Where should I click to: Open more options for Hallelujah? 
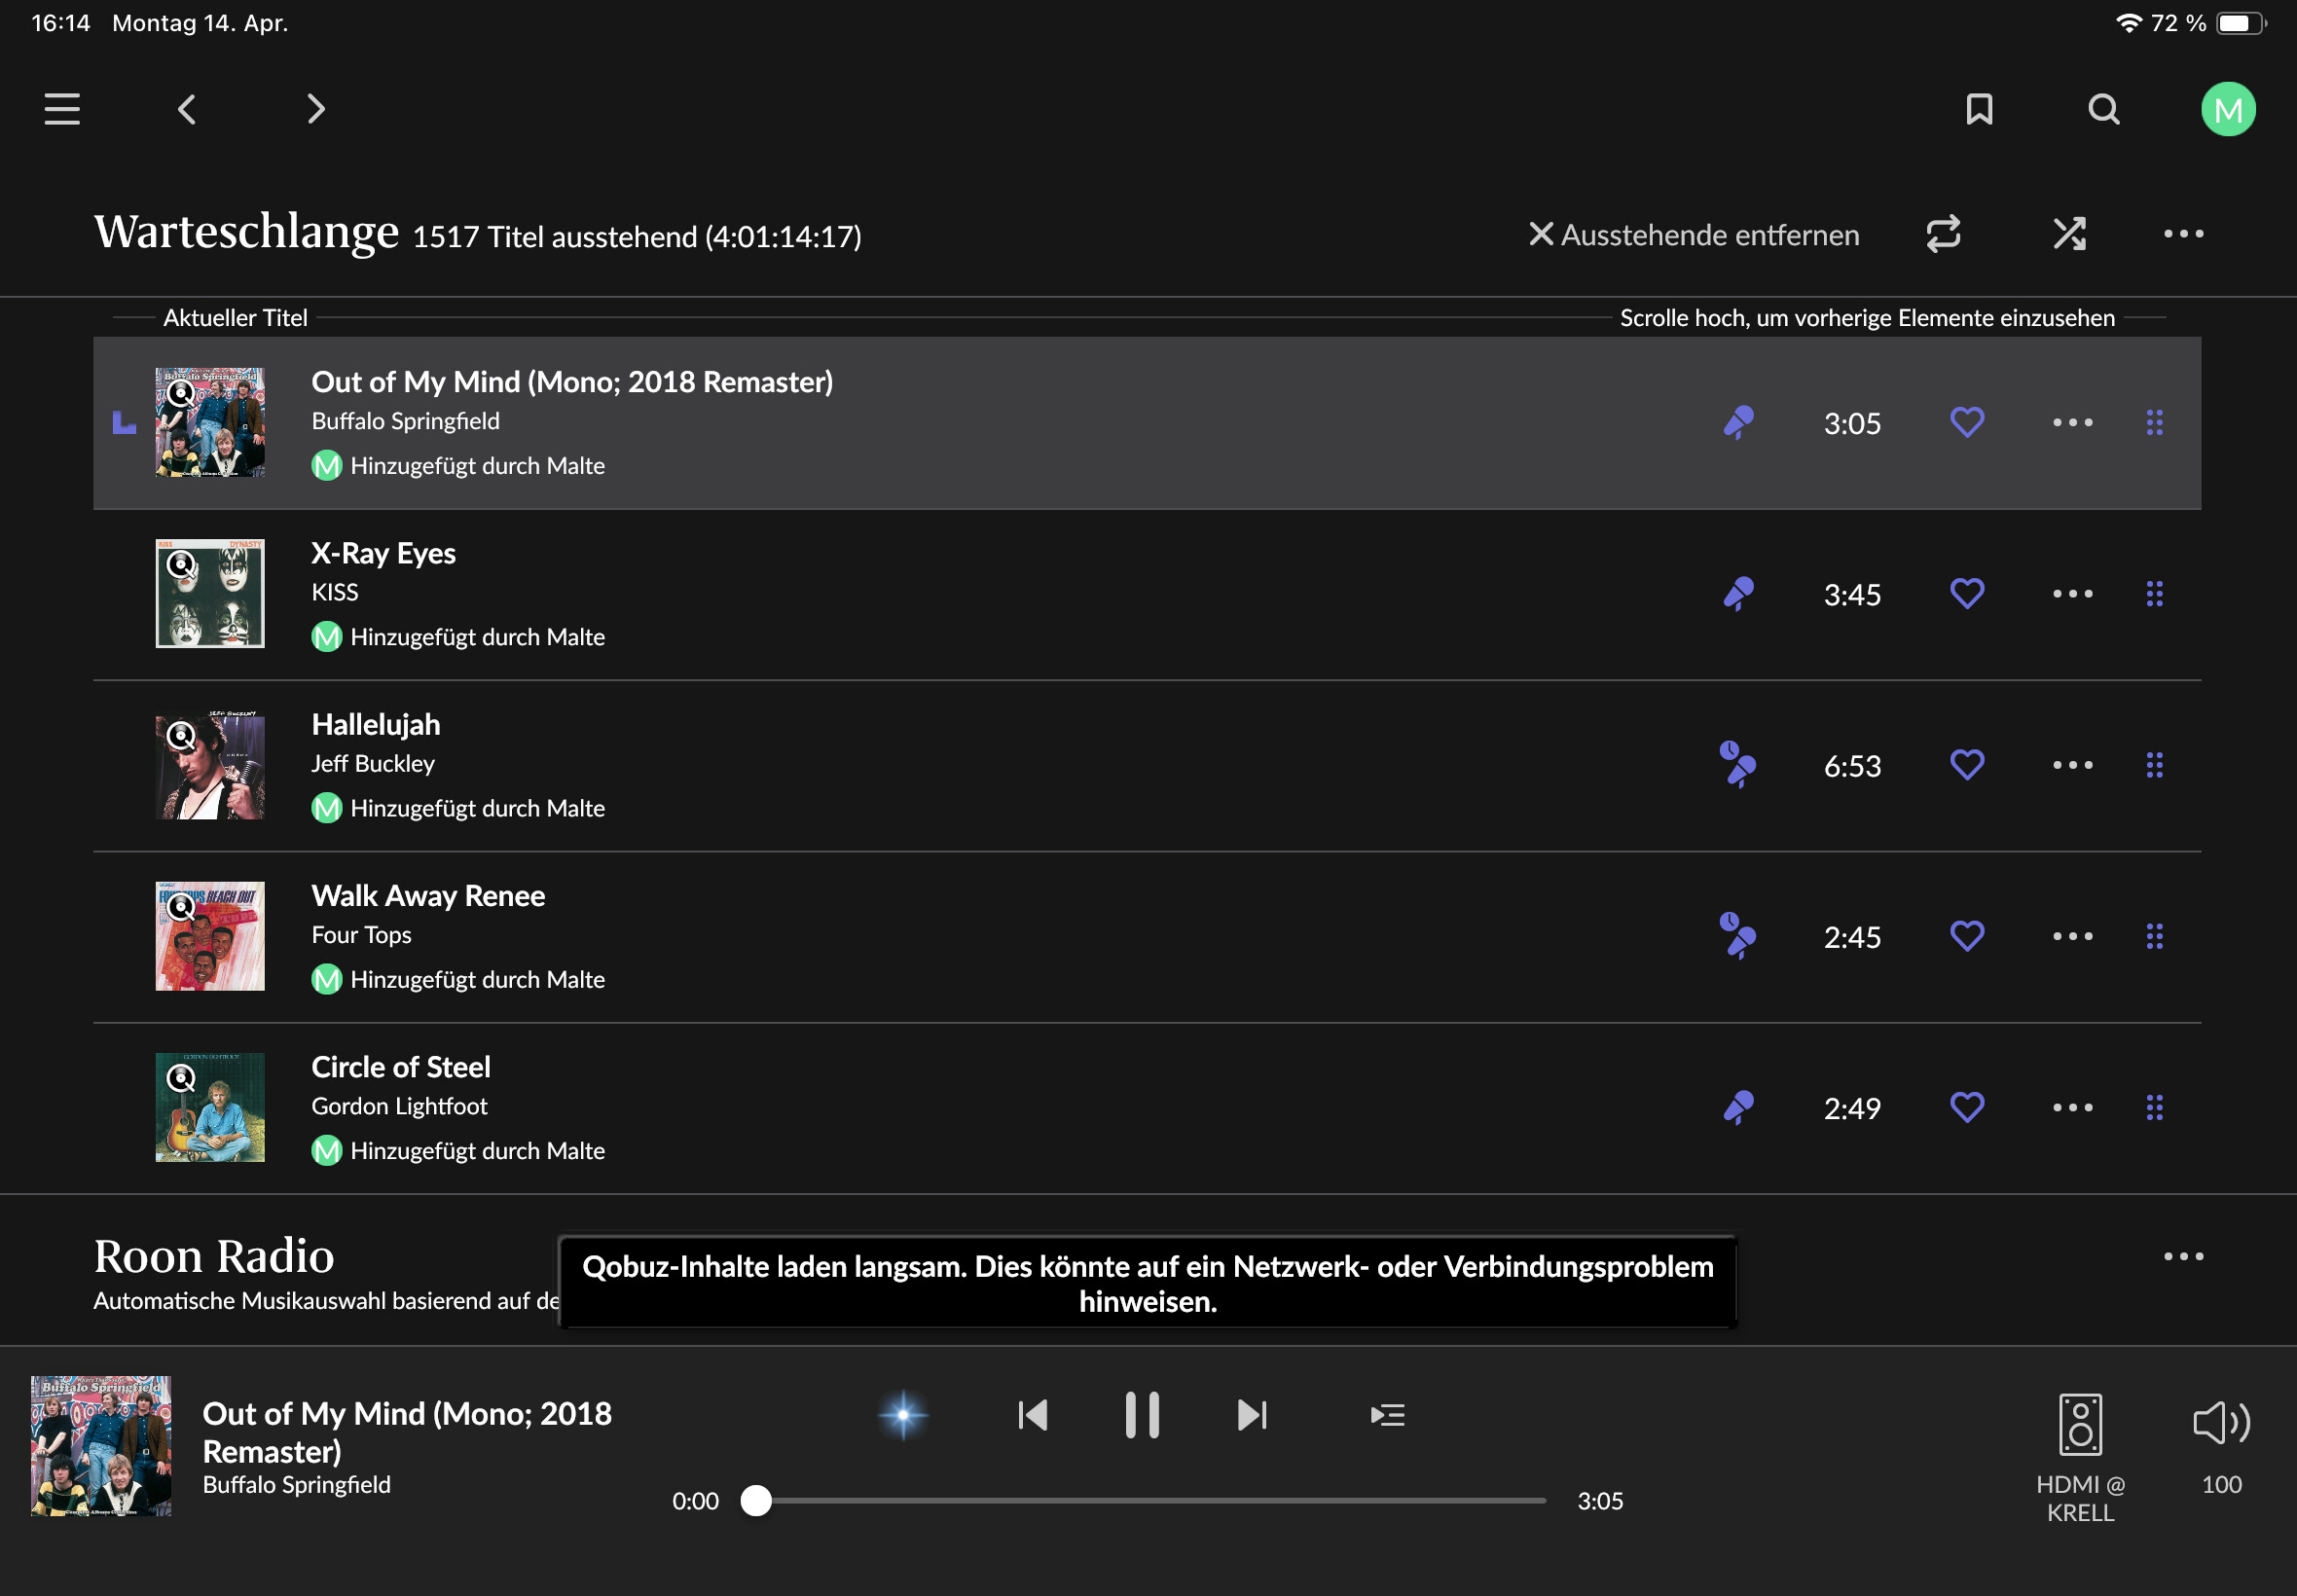(x=2072, y=765)
